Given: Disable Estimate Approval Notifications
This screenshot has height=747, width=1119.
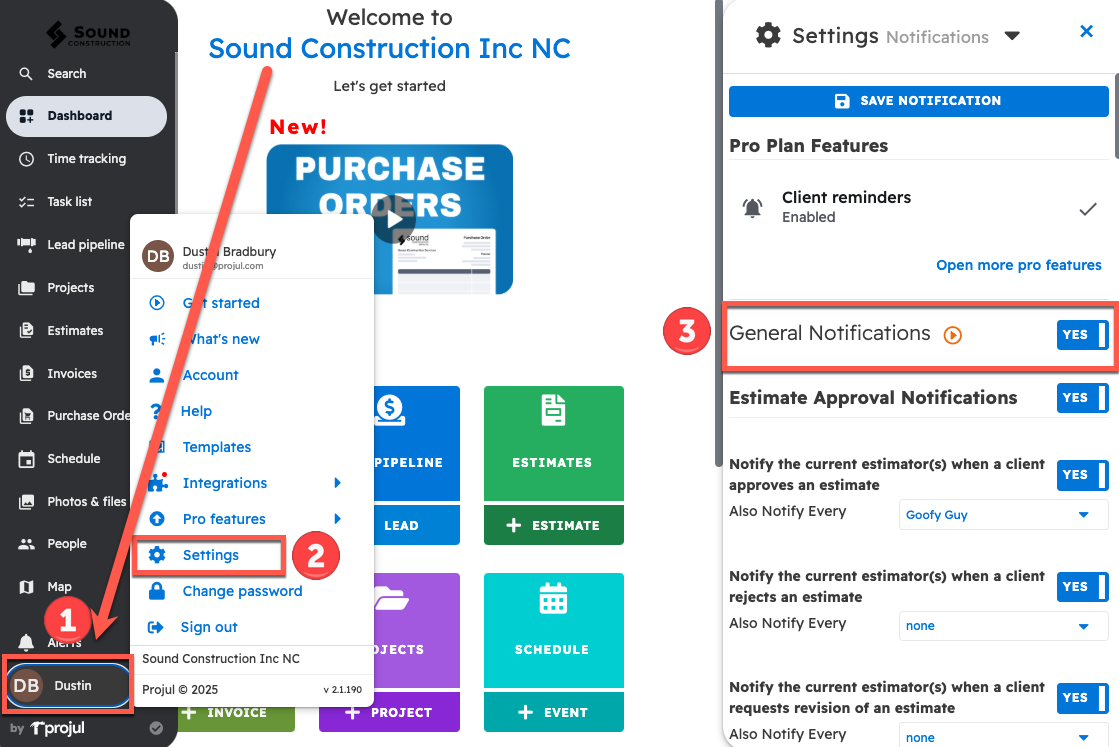Looking at the screenshot, I should point(1082,398).
